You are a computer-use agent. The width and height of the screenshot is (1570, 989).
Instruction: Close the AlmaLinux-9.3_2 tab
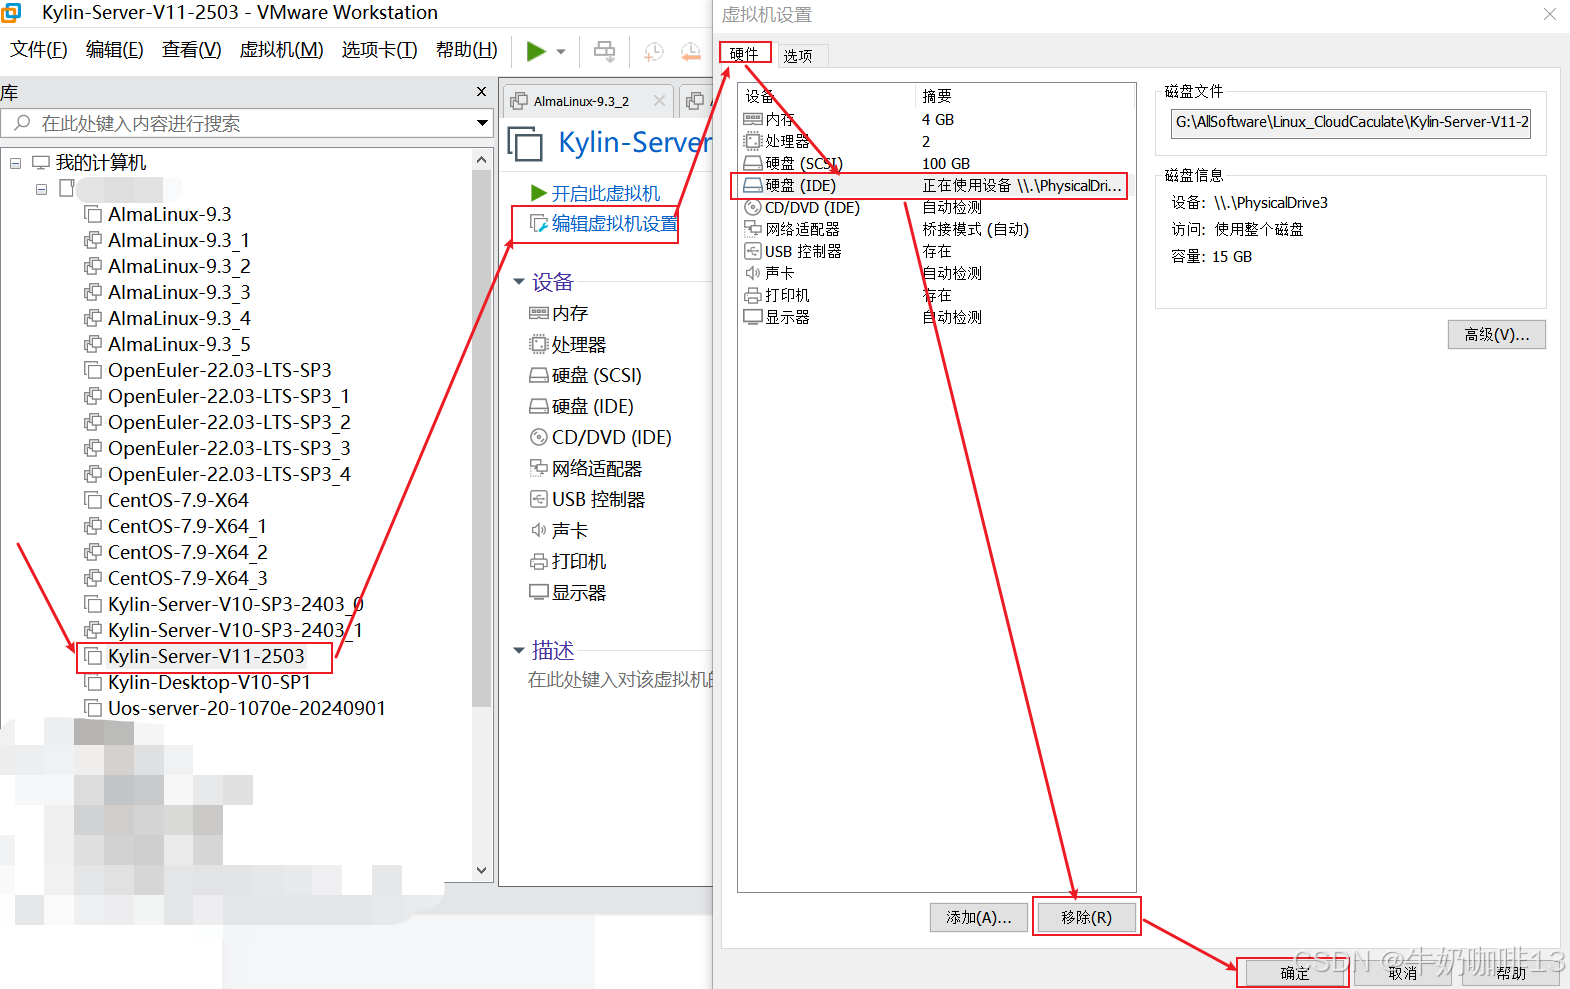[659, 101]
